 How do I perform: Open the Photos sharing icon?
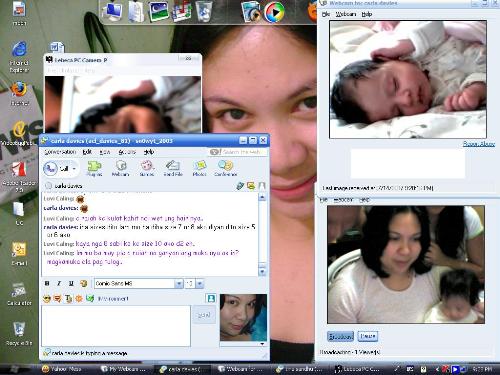coord(199,168)
